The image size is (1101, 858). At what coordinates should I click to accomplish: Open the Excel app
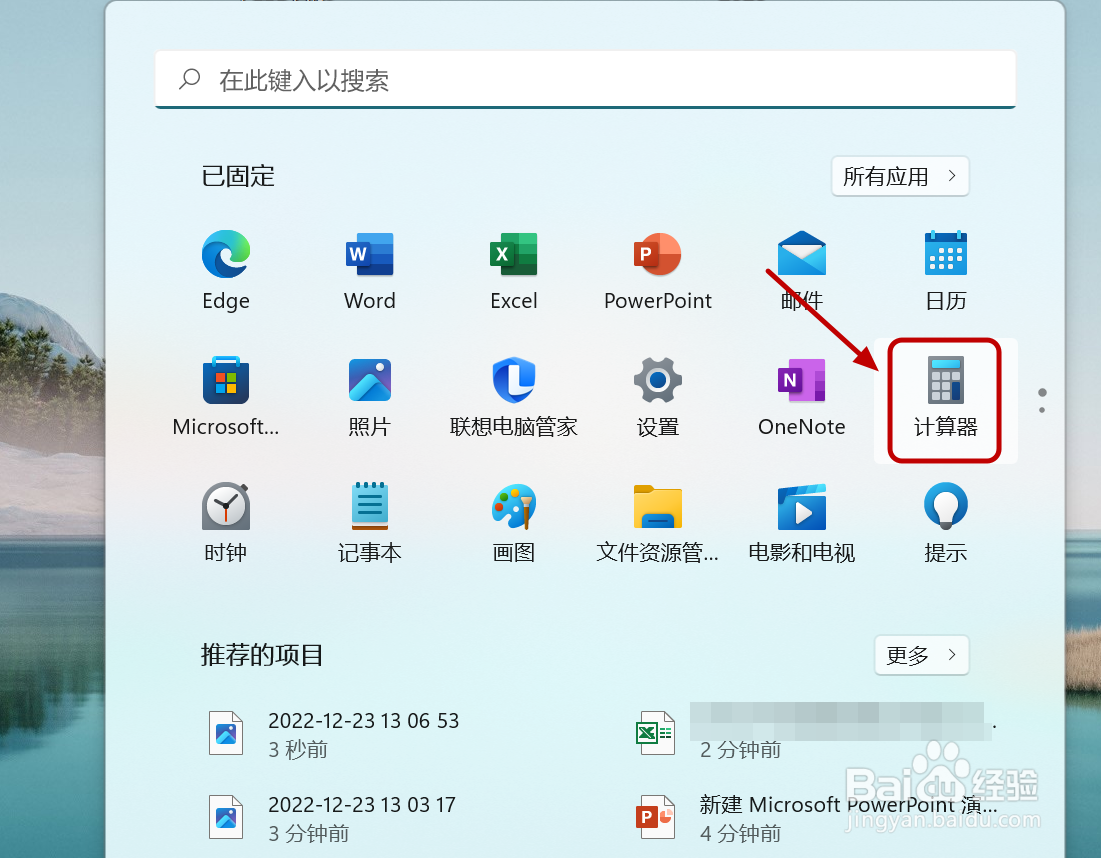(513, 270)
